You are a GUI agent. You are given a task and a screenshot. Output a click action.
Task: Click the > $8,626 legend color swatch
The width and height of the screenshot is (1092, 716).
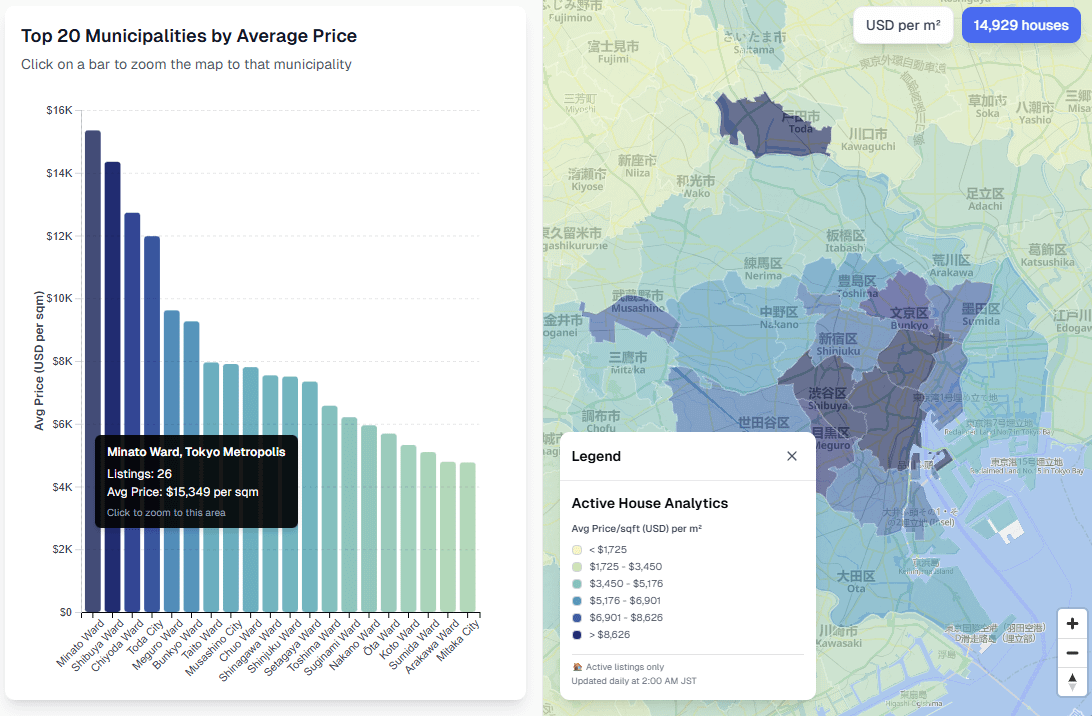(x=577, y=634)
